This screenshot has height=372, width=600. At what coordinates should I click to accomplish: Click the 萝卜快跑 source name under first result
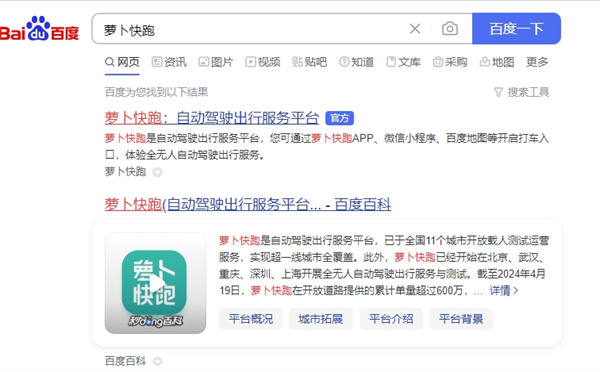[x=126, y=171]
